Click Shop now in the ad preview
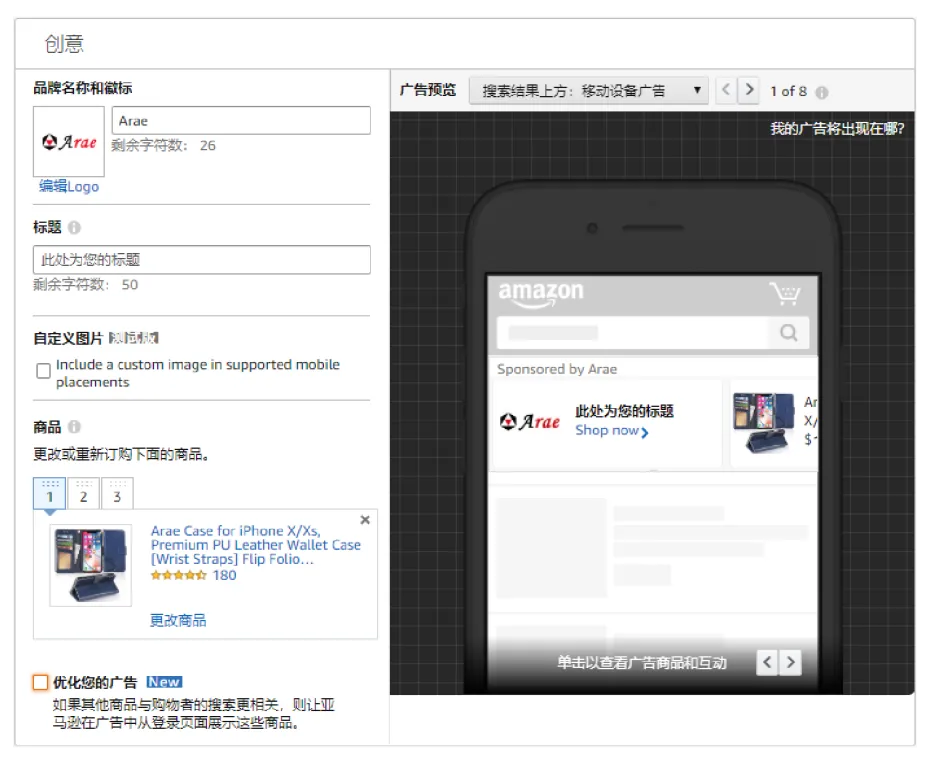This screenshot has width=927, height=764. 612,431
